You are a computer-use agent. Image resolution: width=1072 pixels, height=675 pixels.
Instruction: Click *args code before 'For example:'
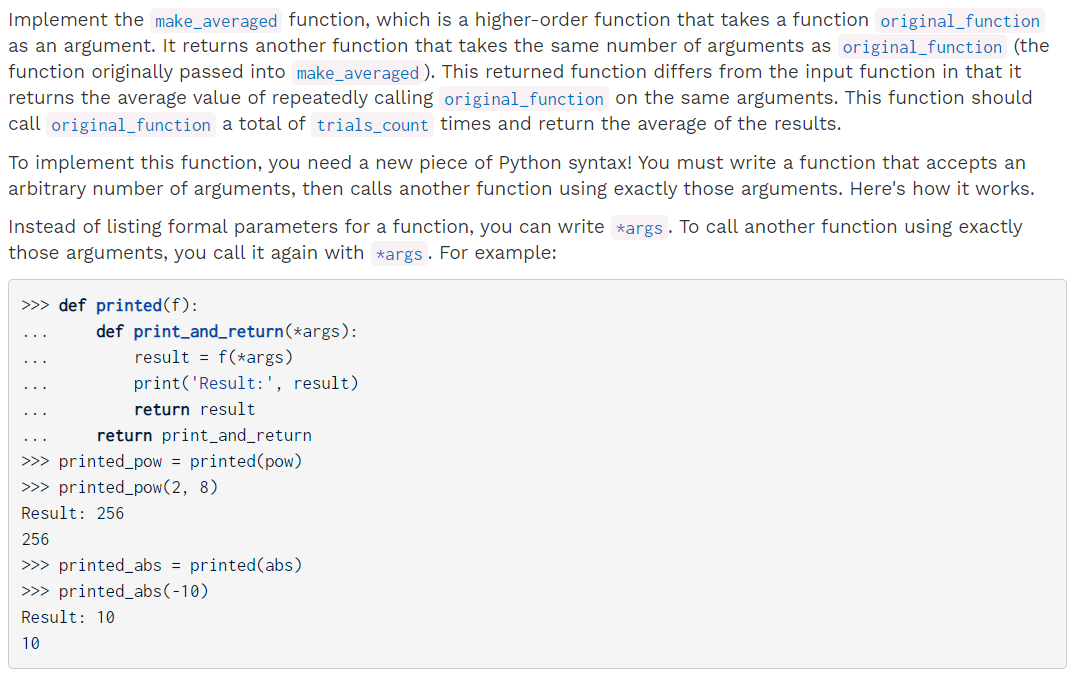pyautogui.click(x=399, y=253)
